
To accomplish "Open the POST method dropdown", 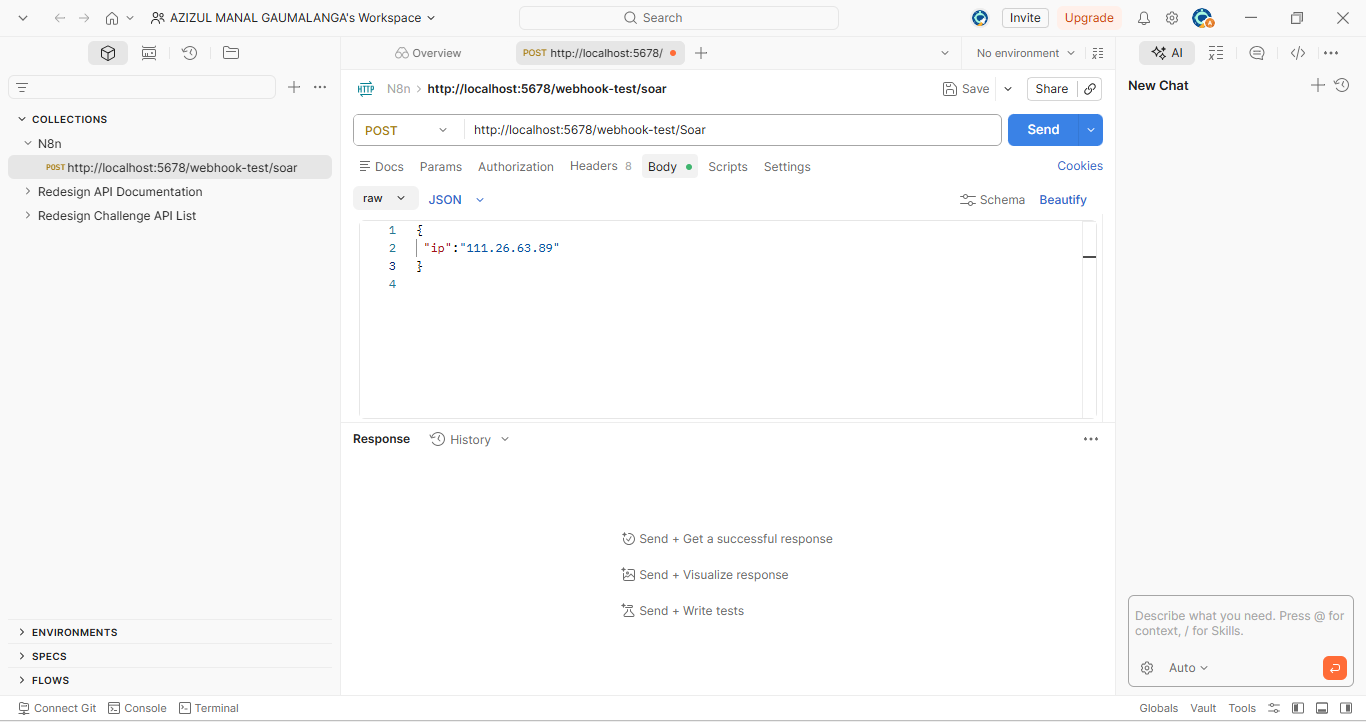I will [x=408, y=130].
